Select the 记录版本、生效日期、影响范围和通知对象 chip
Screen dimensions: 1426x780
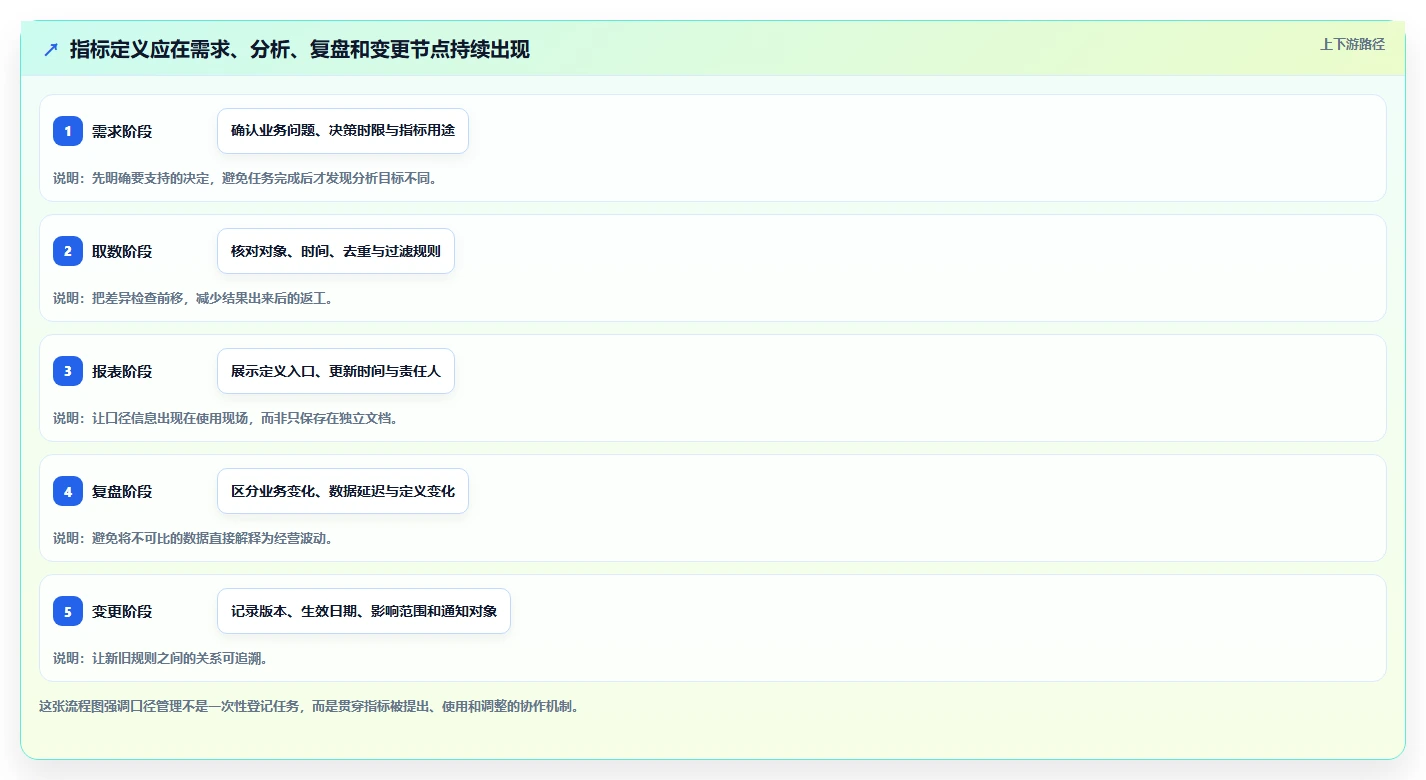click(x=364, y=611)
